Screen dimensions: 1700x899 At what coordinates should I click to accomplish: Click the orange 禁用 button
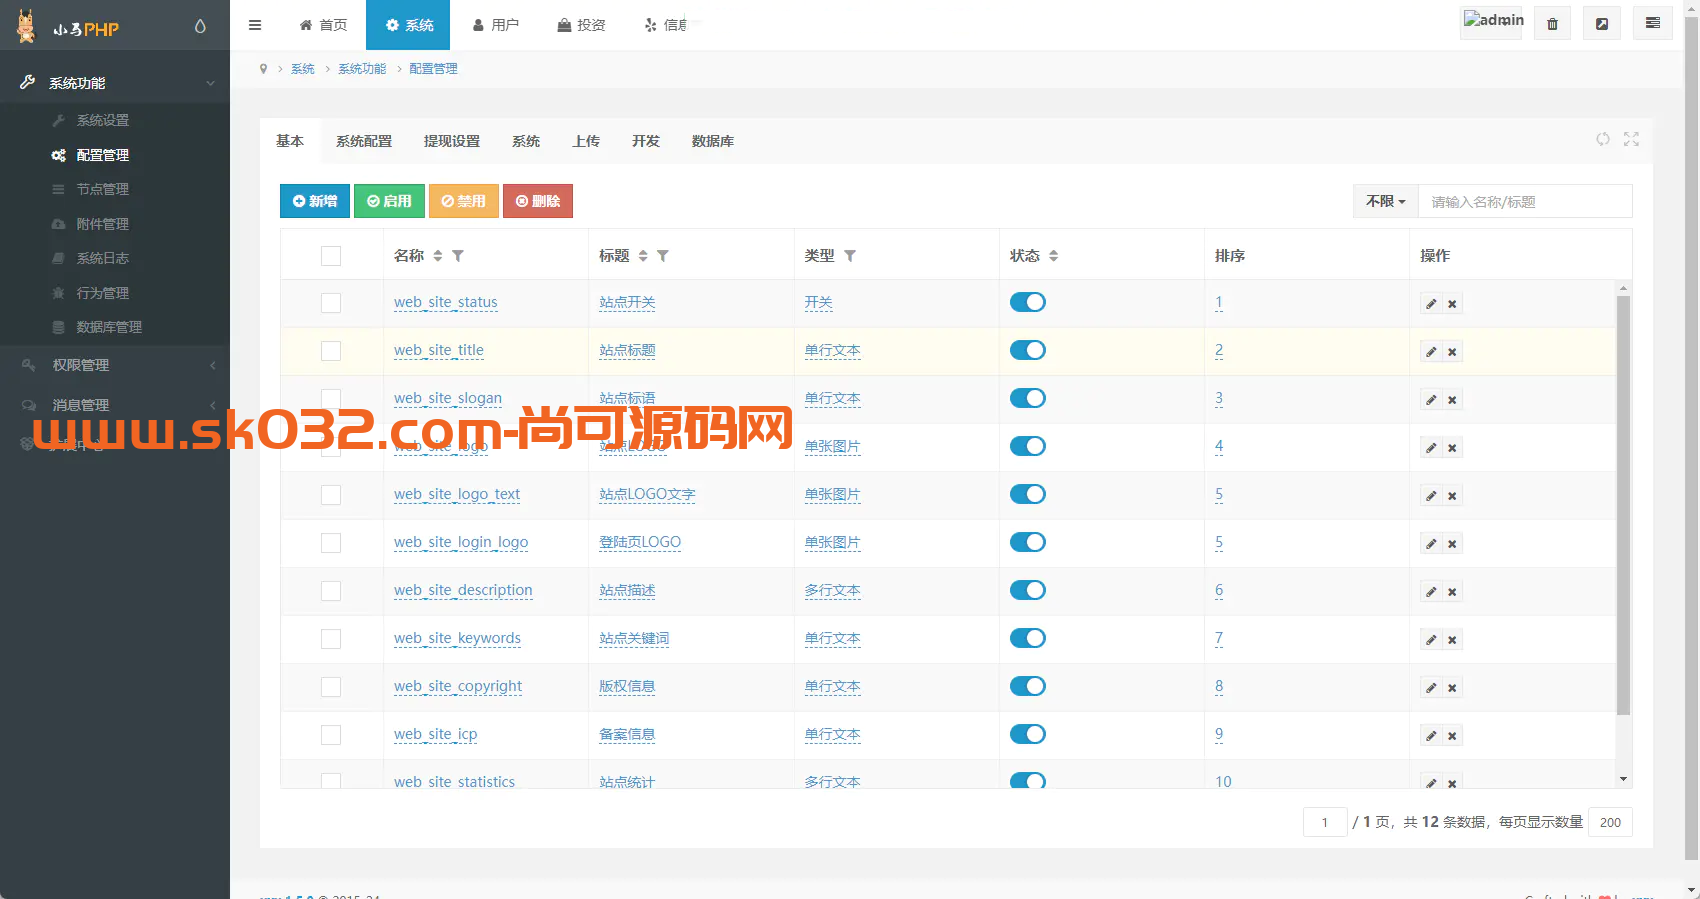[464, 201]
